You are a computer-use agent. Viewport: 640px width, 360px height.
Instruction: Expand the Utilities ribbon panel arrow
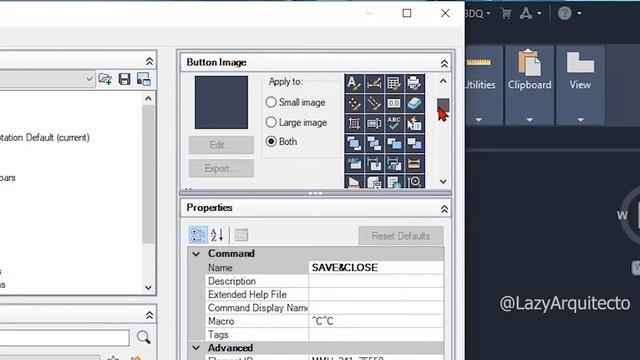[479, 120]
